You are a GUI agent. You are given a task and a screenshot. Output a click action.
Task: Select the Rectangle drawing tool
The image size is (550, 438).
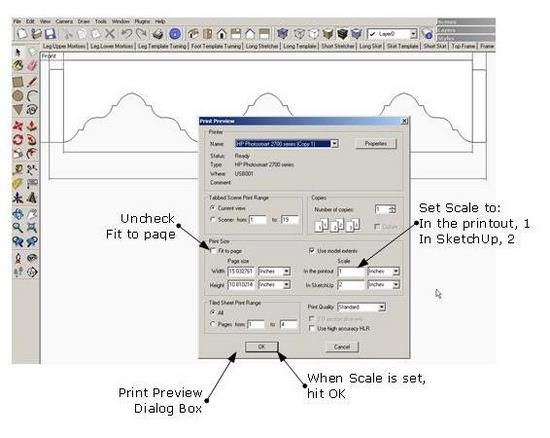[x=18, y=81]
